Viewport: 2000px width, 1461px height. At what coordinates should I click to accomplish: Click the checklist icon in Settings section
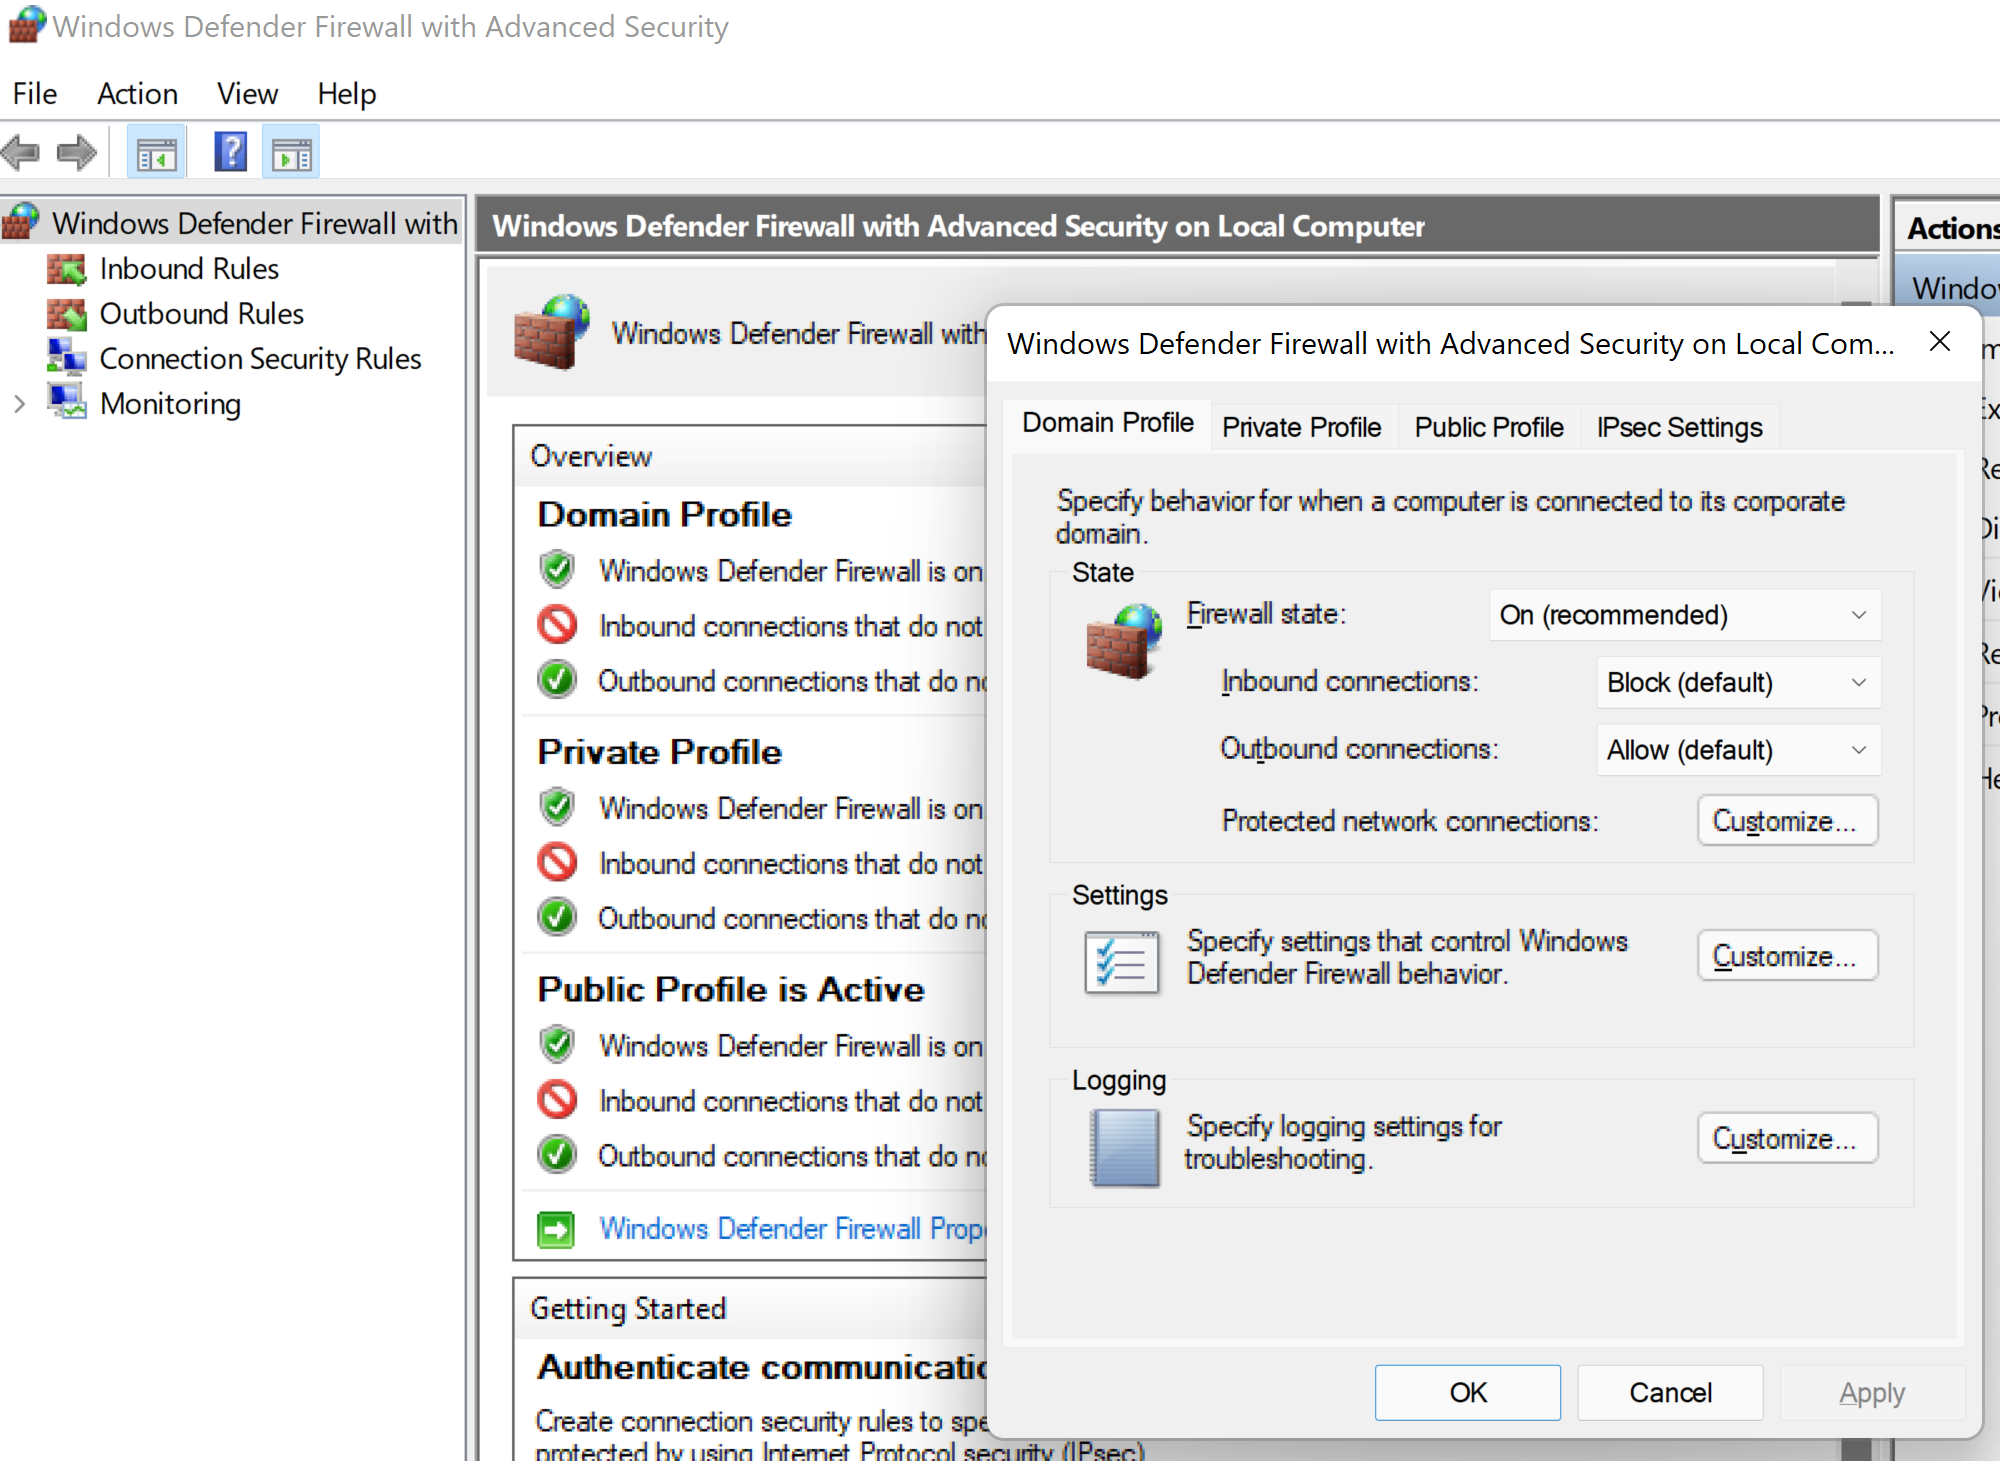pyautogui.click(x=1122, y=962)
